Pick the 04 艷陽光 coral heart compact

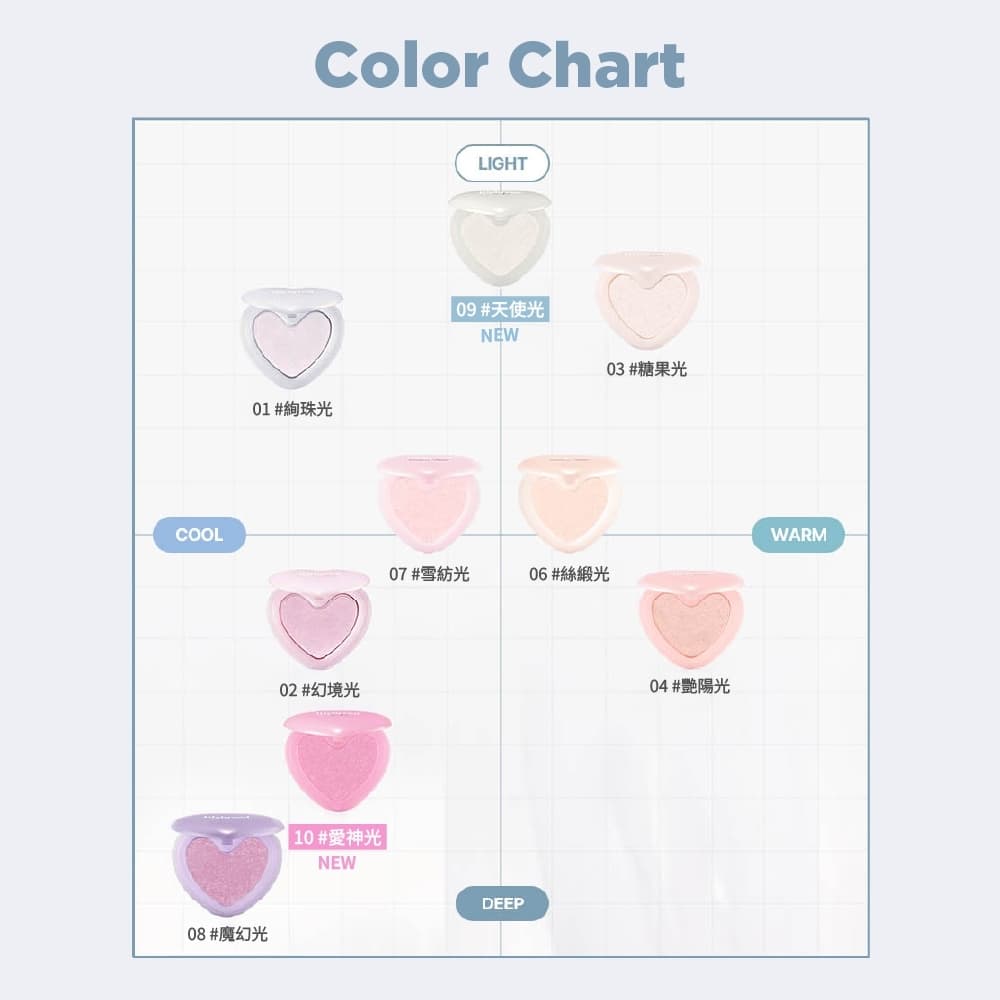coord(690,619)
